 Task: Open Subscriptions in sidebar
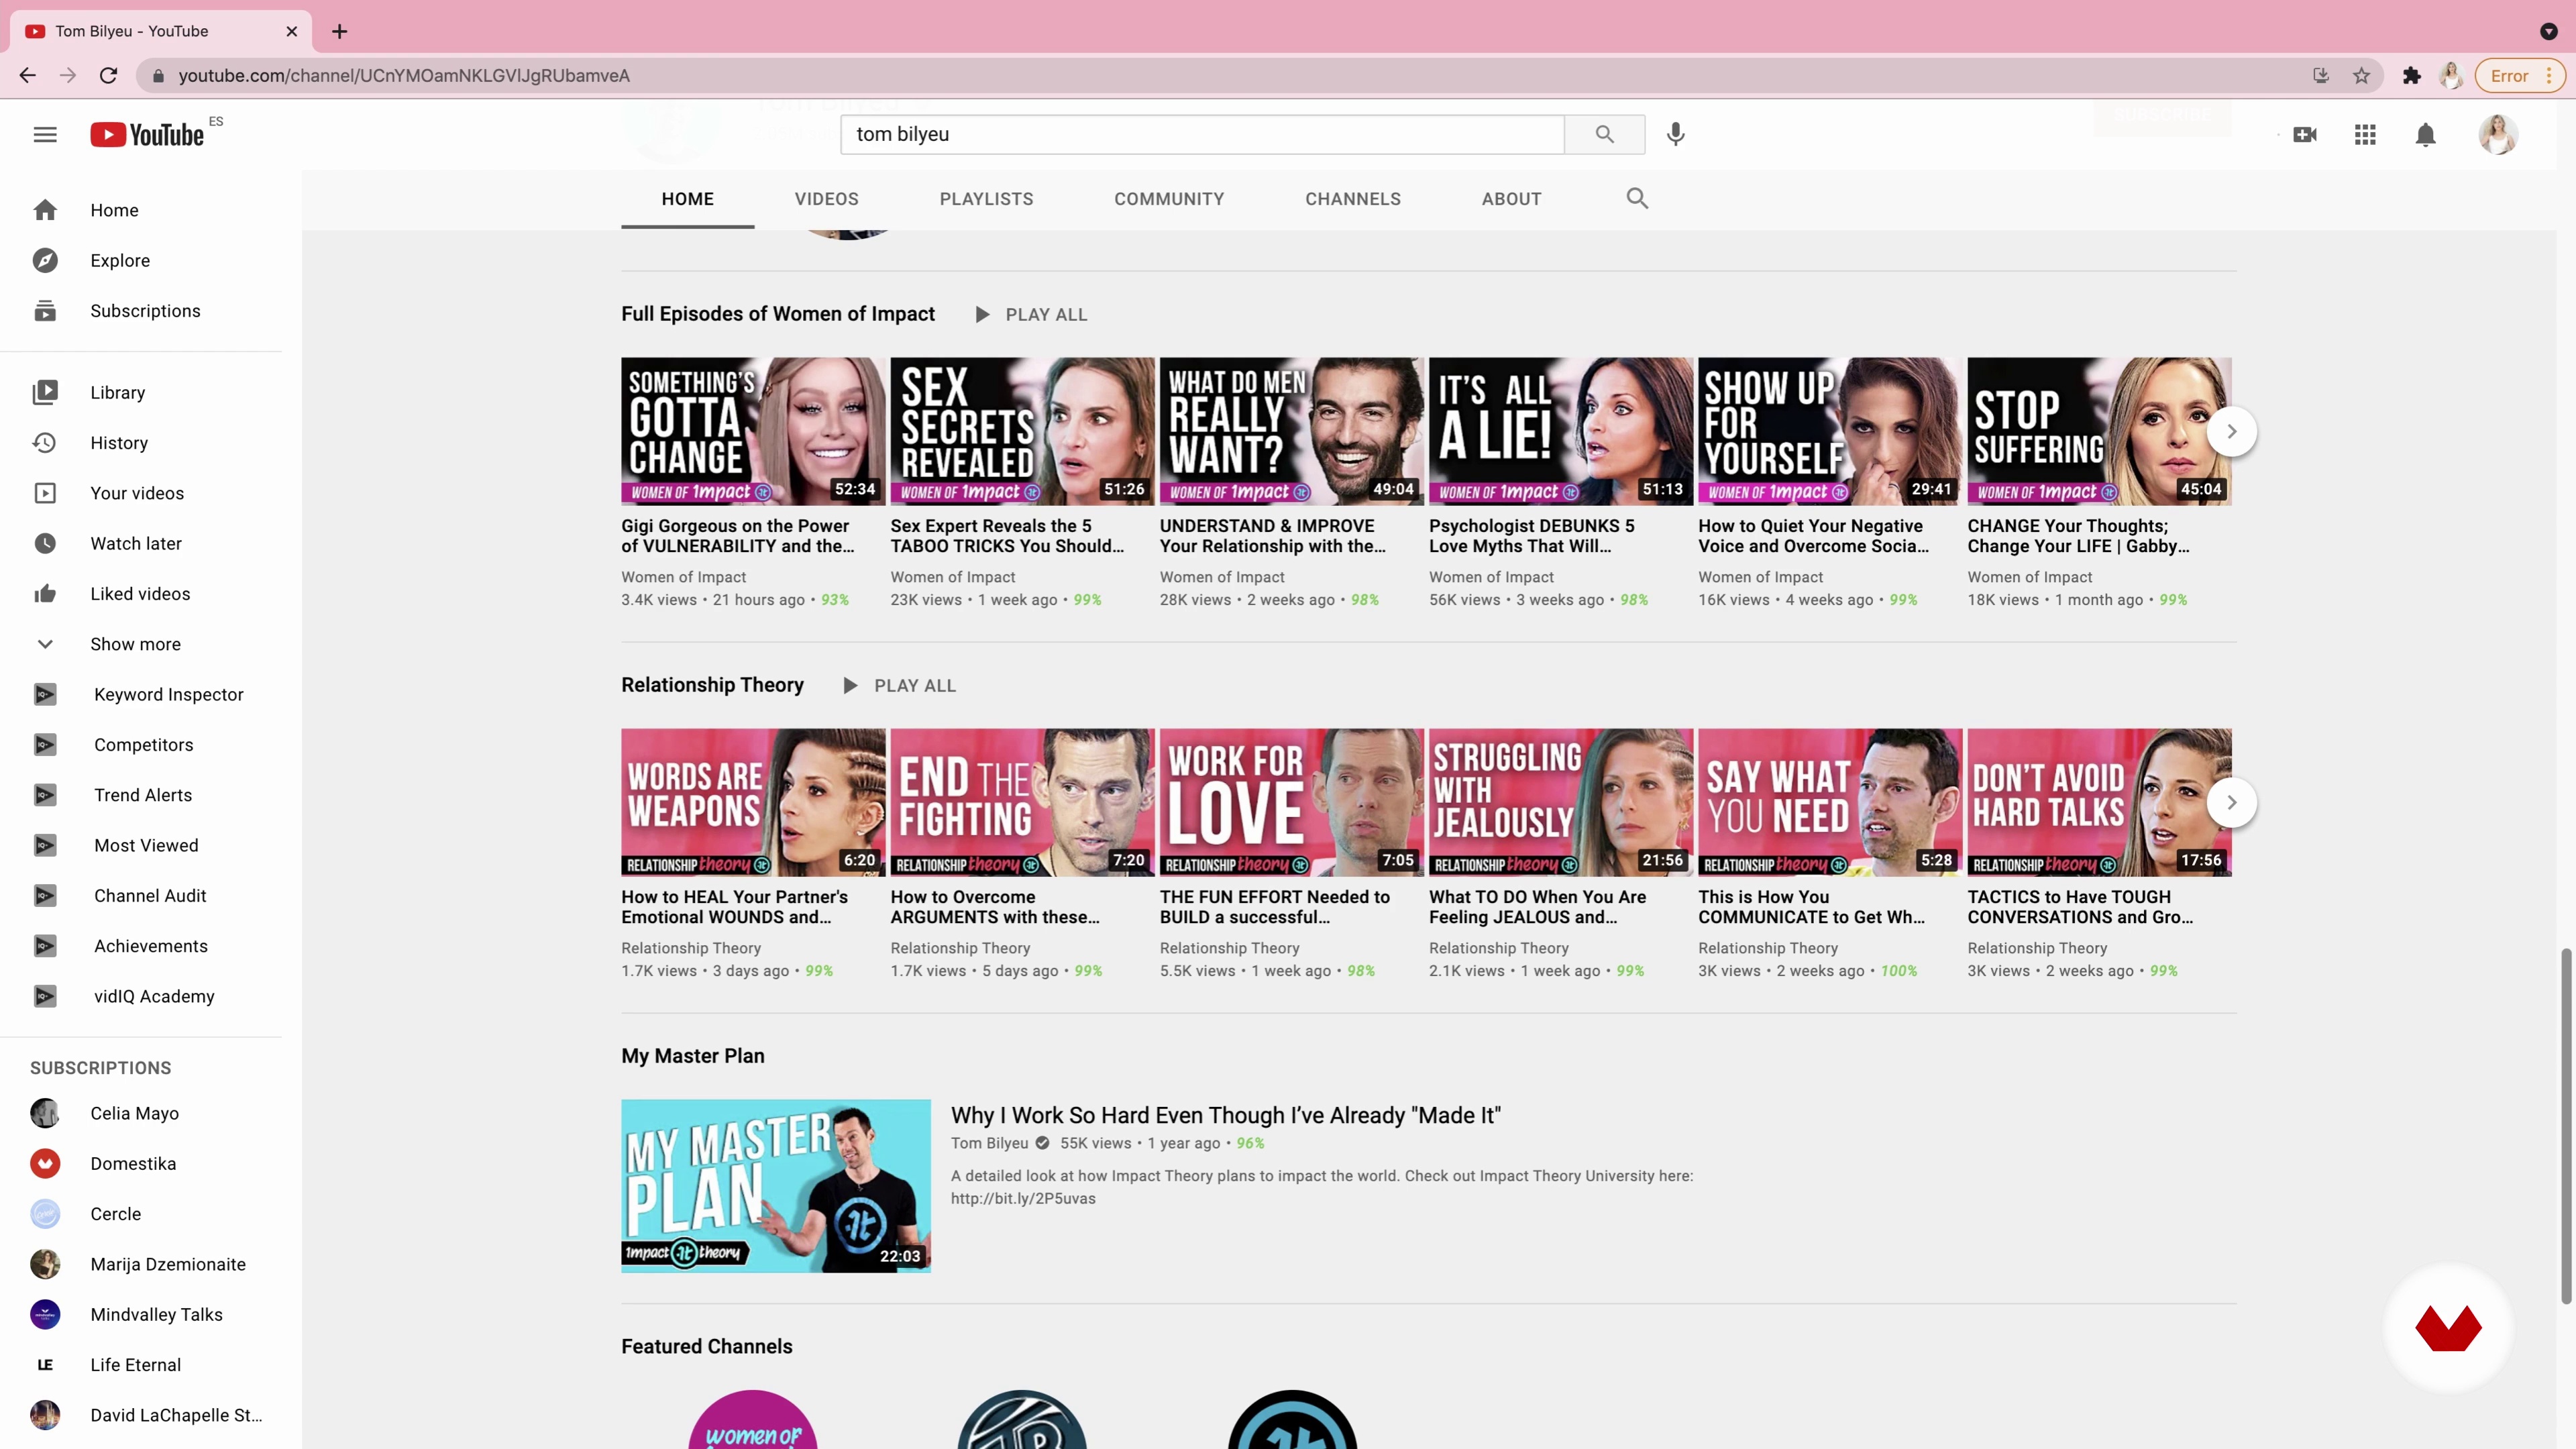tap(141, 311)
